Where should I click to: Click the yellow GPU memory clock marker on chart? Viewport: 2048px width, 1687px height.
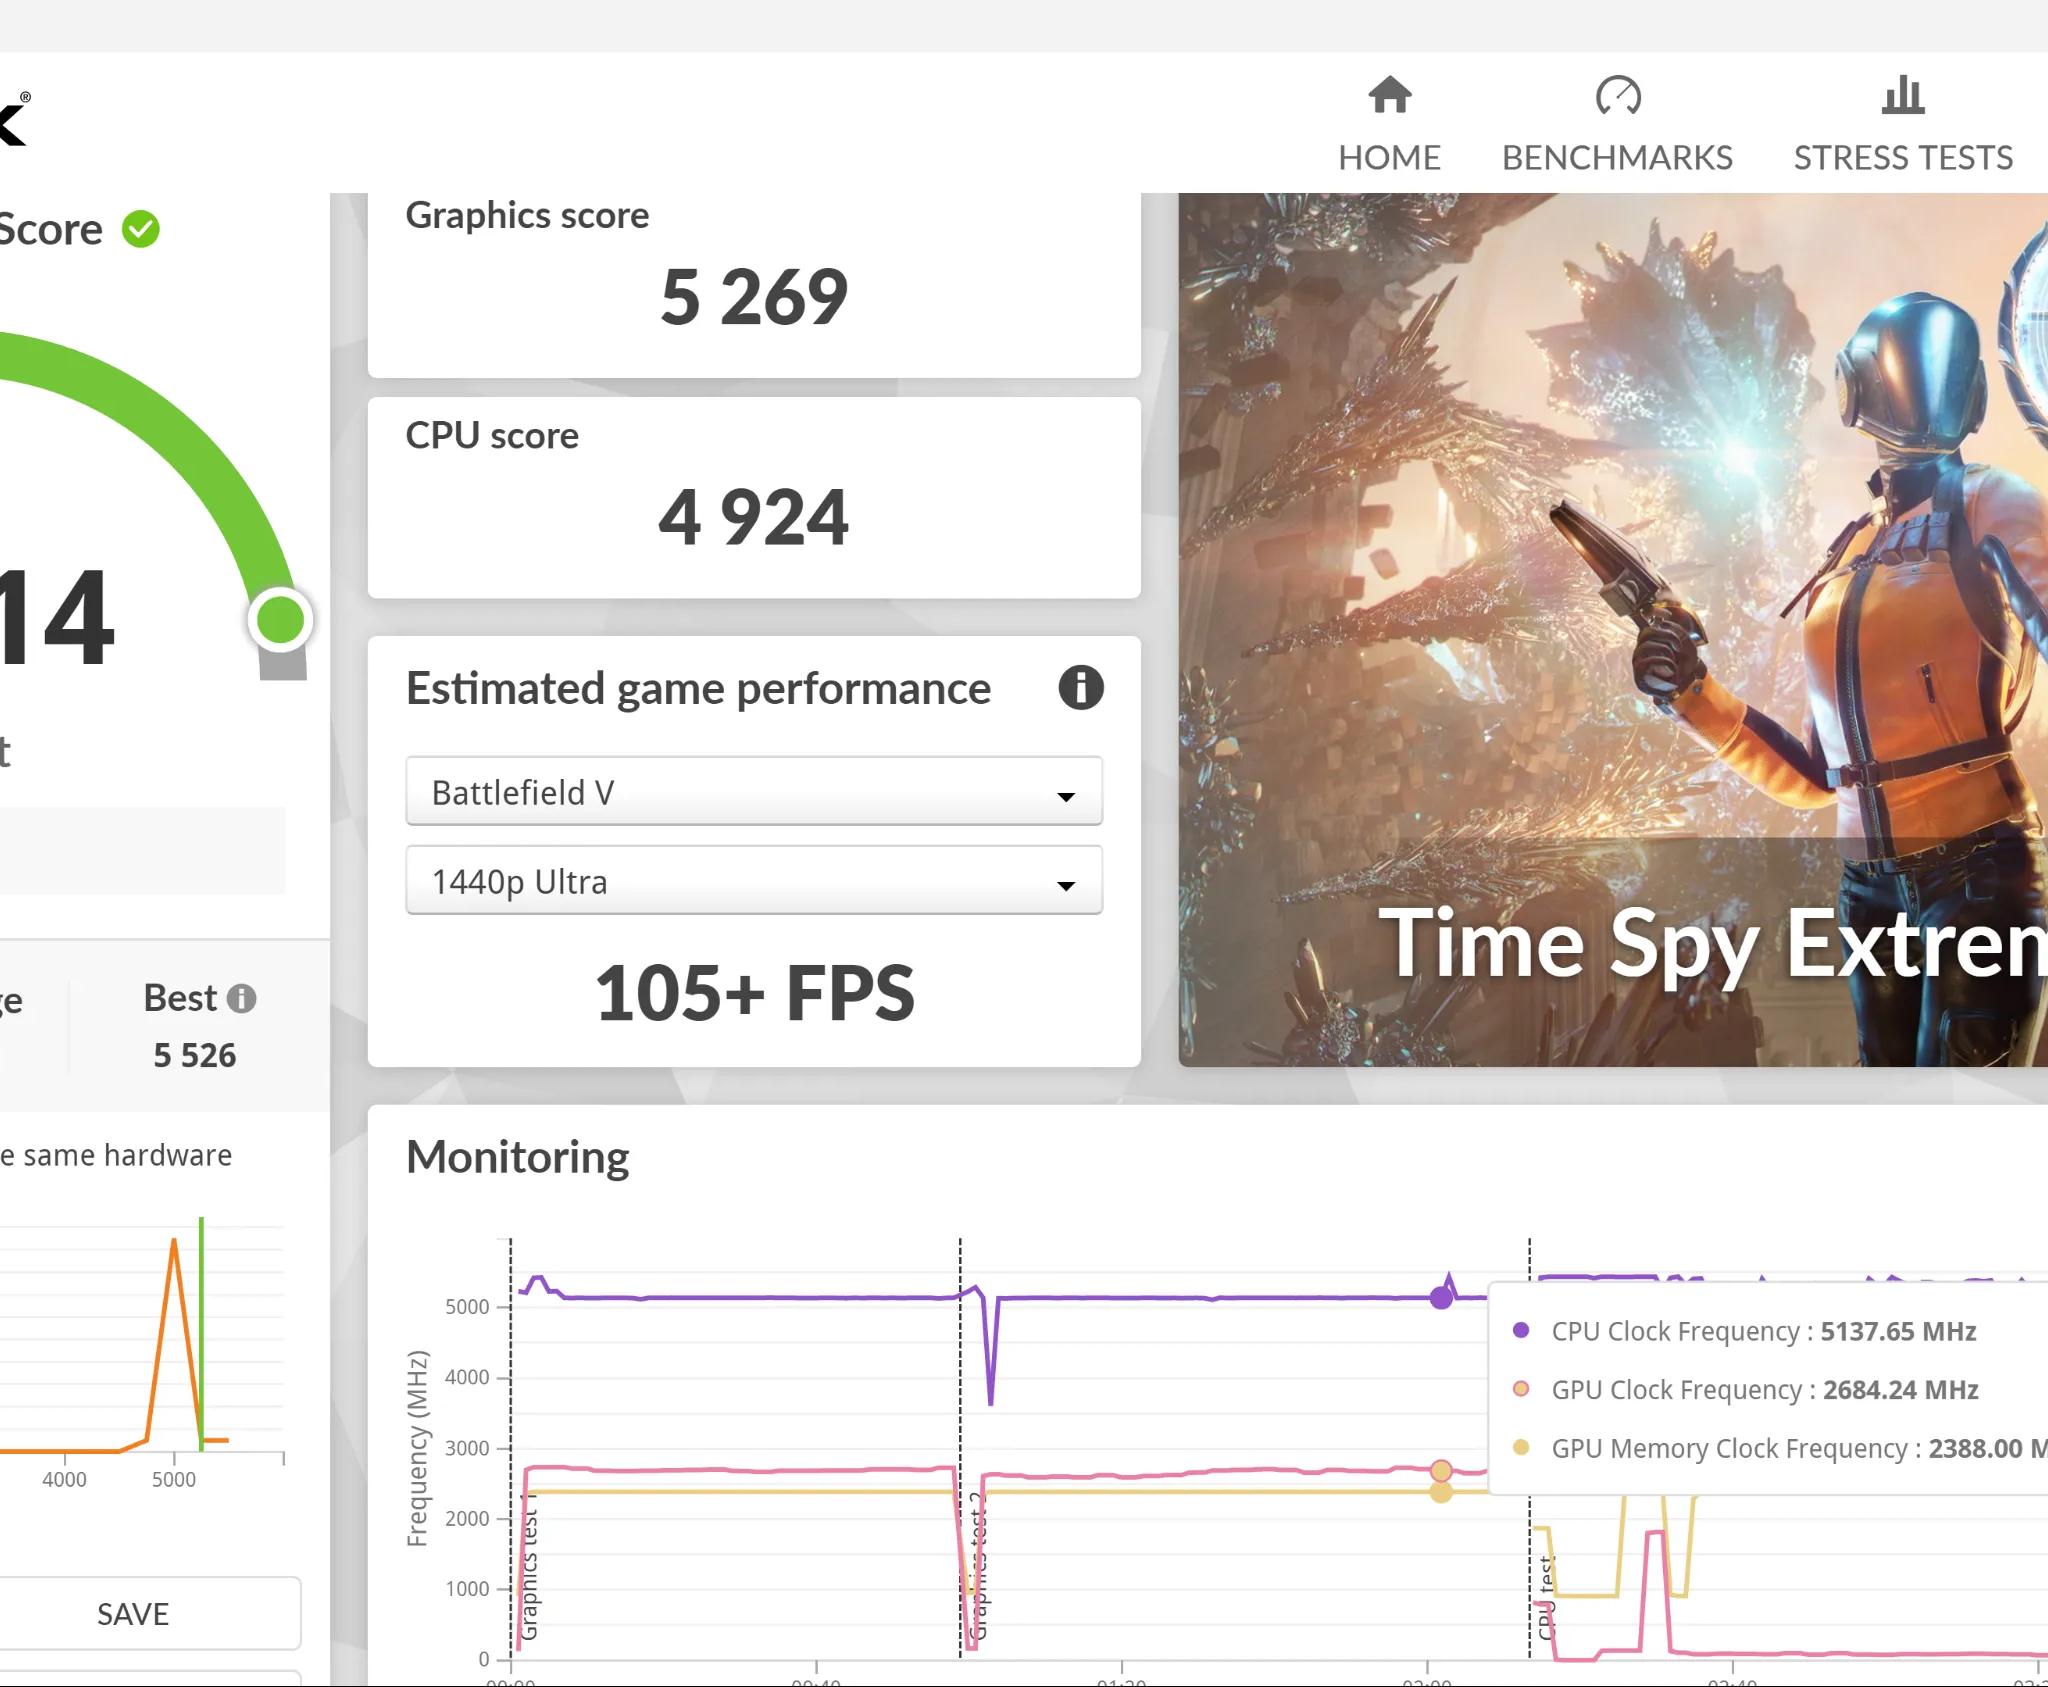click(x=1441, y=1492)
